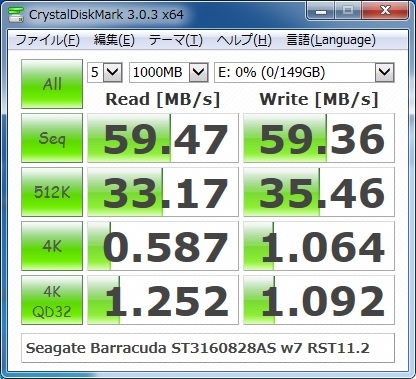The image size is (416, 379).
Task: Select the Seq write result 59.36
Action: [x=319, y=138]
